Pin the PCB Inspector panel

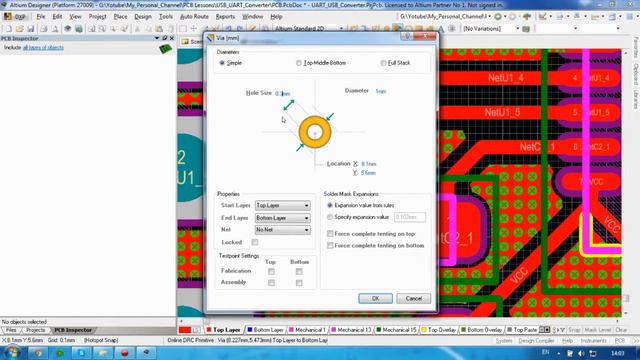click(165, 38)
